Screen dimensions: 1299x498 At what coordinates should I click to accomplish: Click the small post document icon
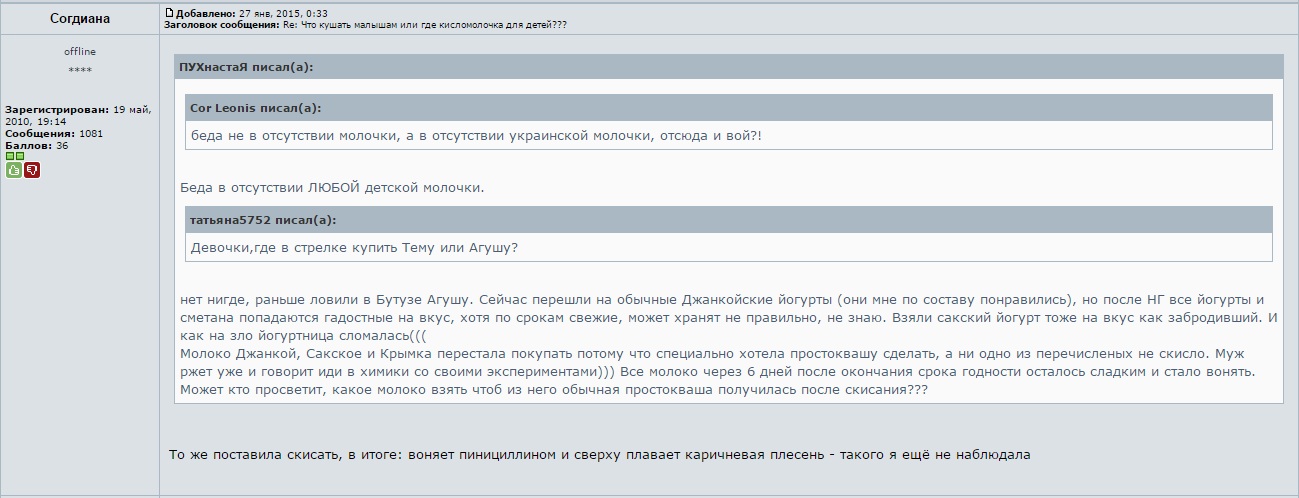(x=169, y=12)
